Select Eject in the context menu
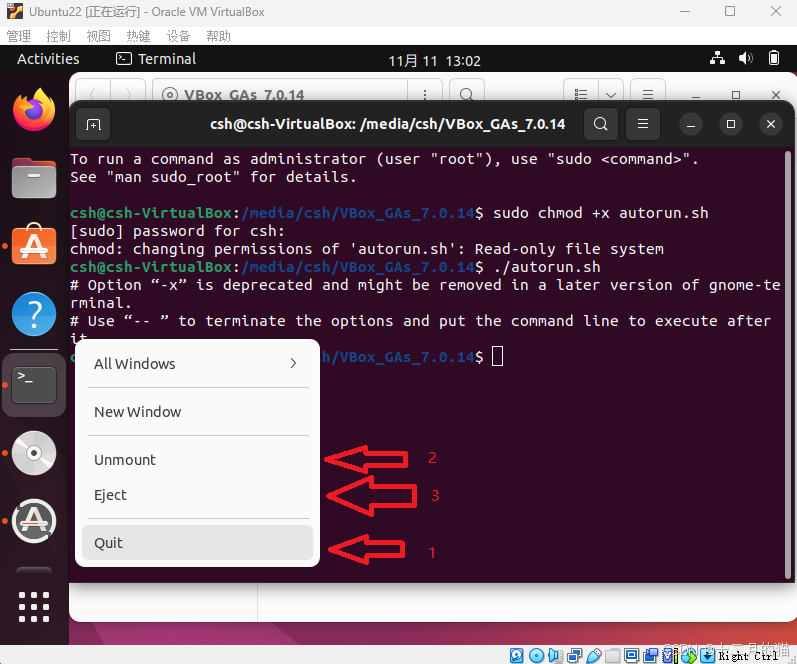This screenshot has height=664, width=797. coord(197,494)
